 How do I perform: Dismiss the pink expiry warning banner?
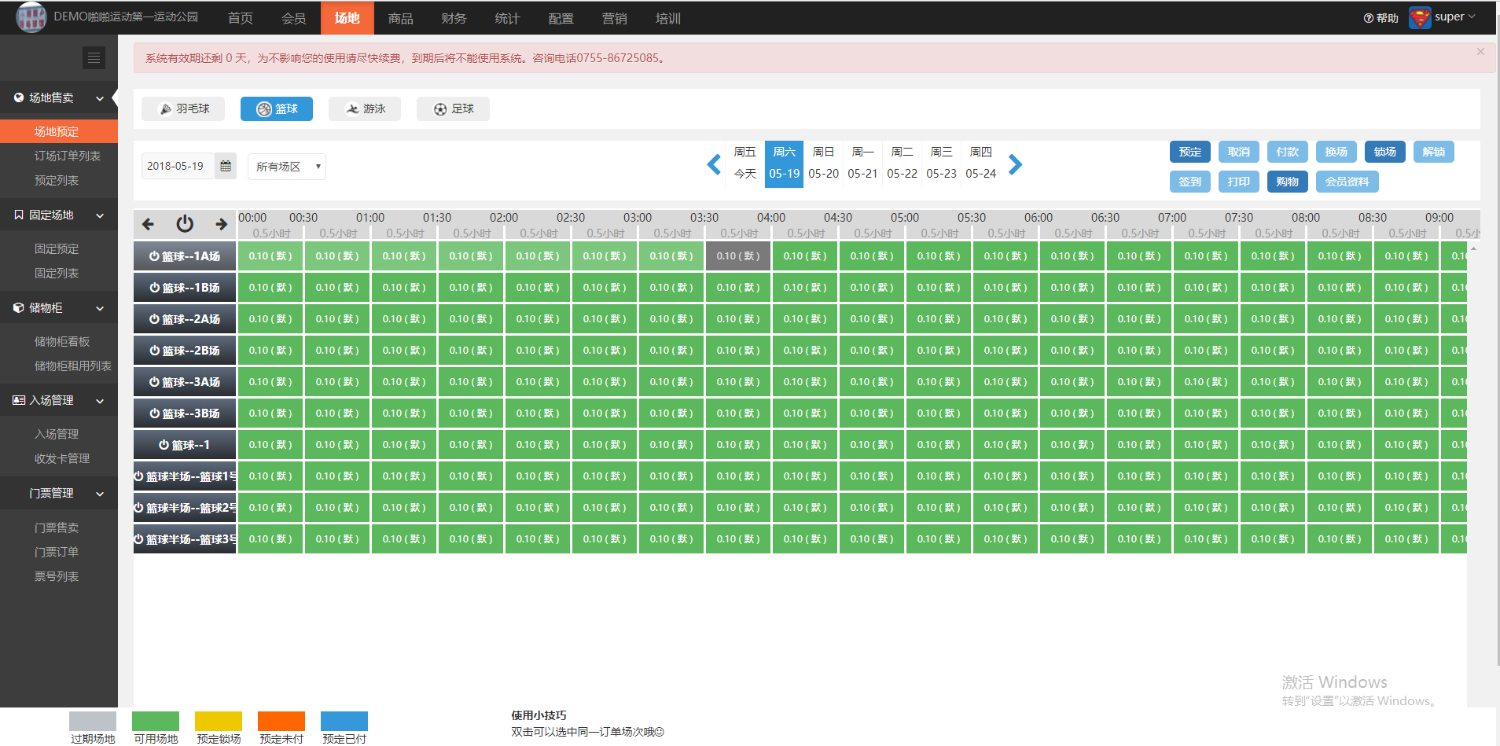(x=1481, y=51)
